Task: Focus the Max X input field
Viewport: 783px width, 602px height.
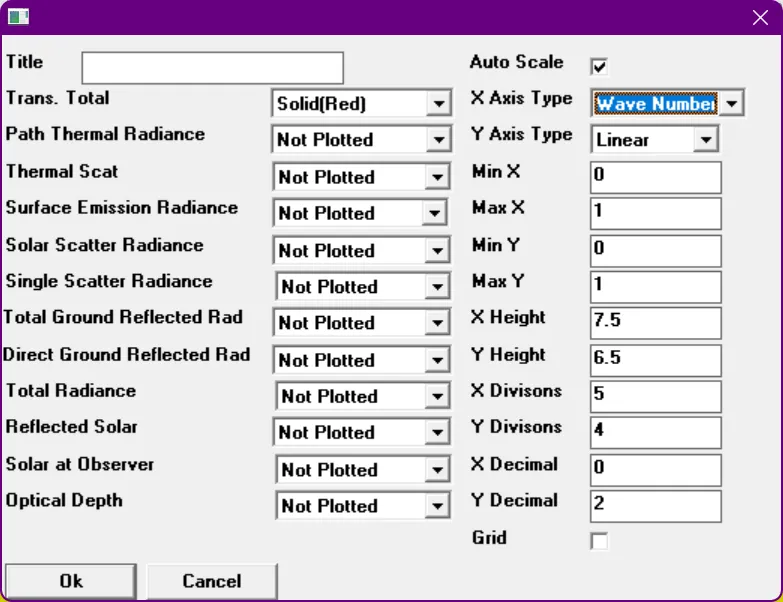Action: 655,214
